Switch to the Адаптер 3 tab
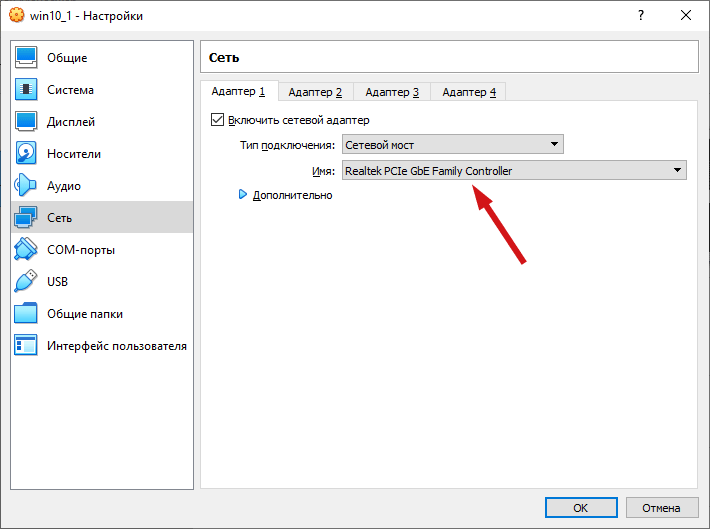This screenshot has height=529, width=710. pyautogui.click(x=392, y=92)
